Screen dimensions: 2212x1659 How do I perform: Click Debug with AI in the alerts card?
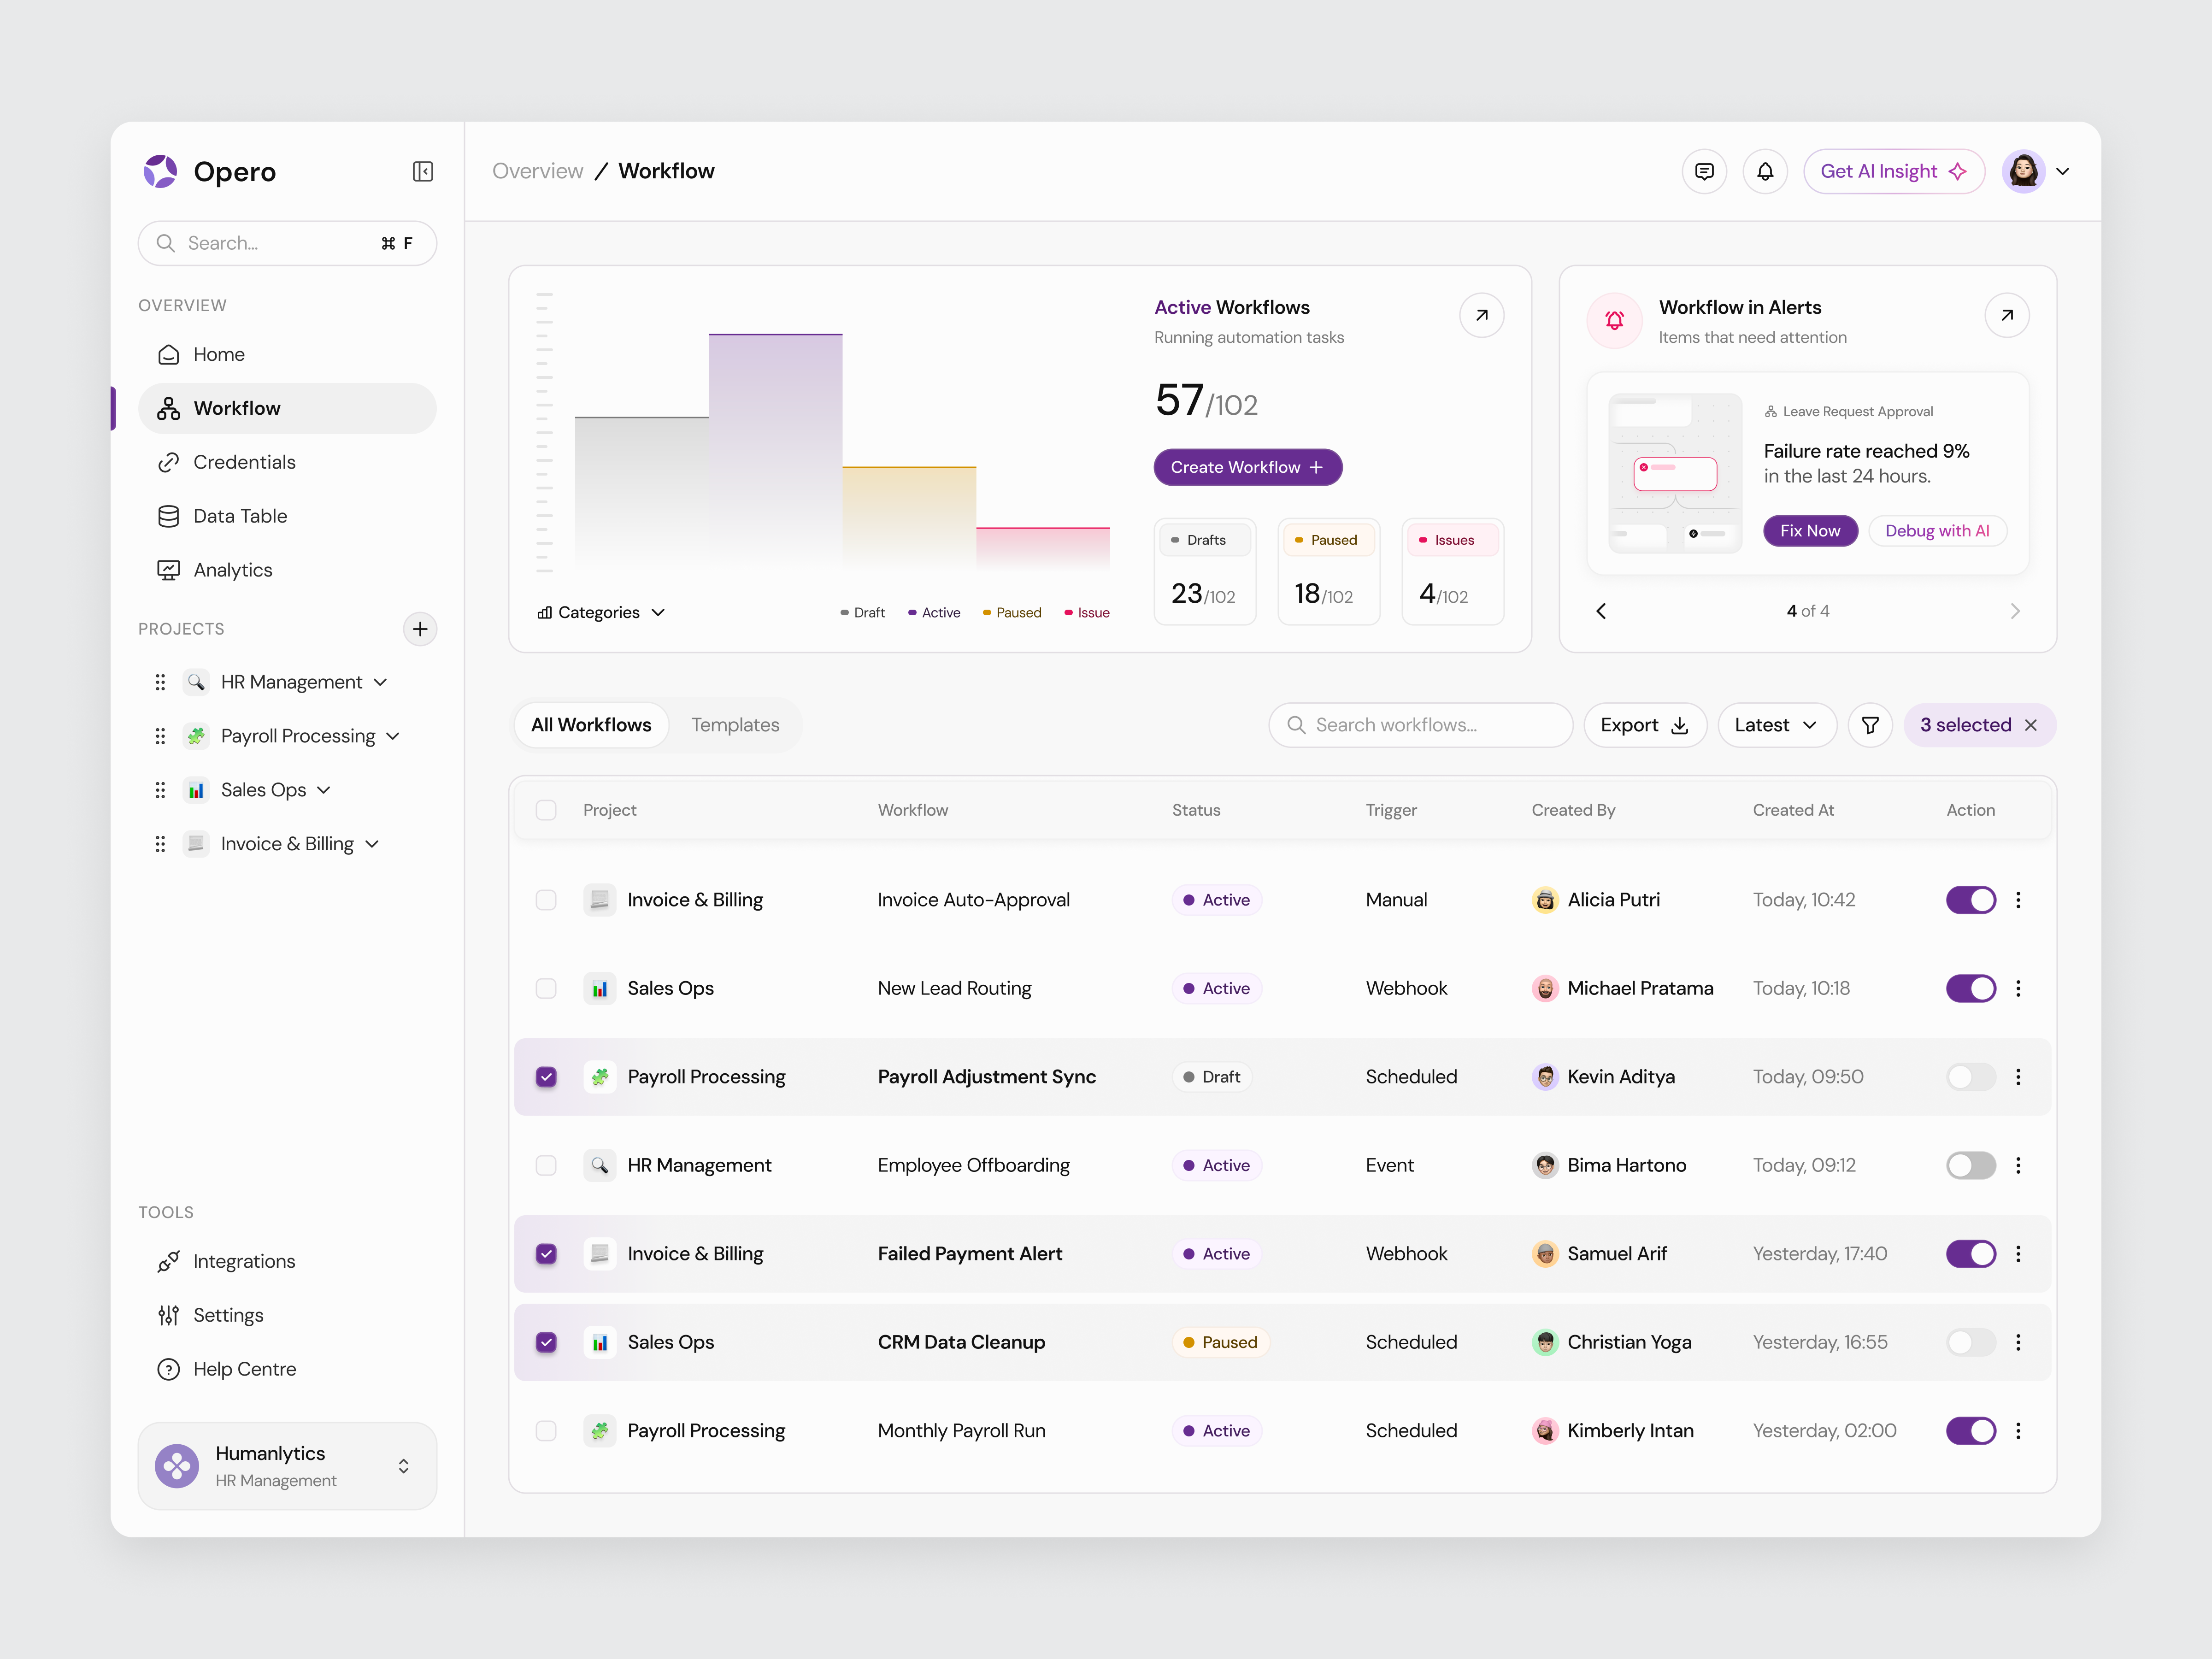coord(1937,530)
